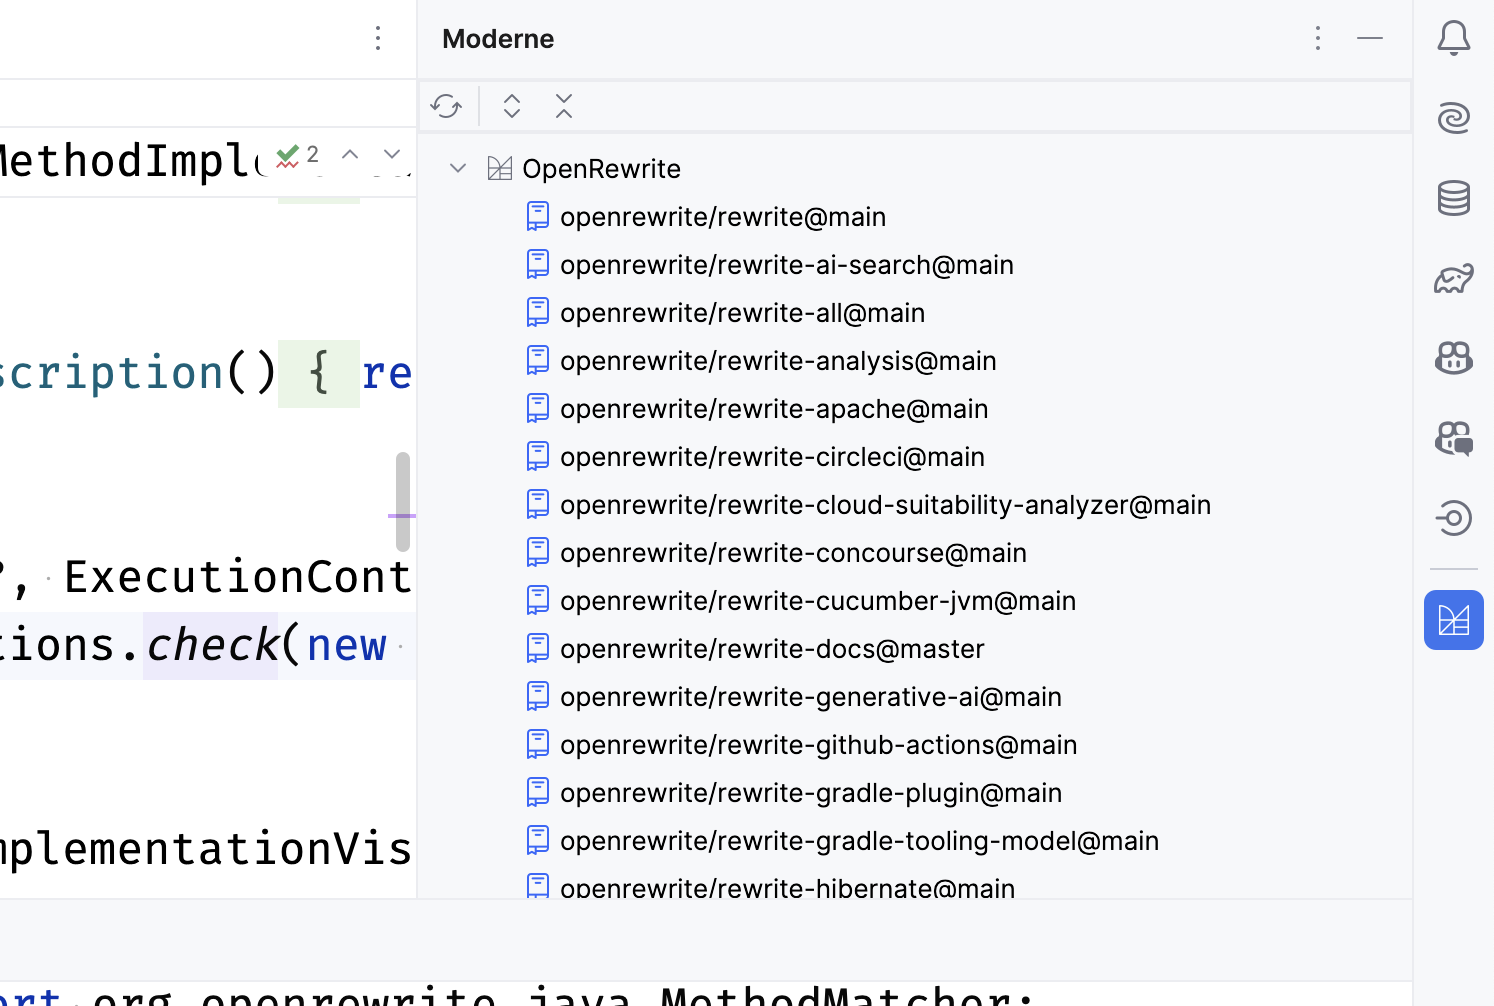The height and width of the screenshot is (1006, 1494).
Task: Select openrewrite/rewrite@main repository
Action: pyautogui.click(x=723, y=217)
